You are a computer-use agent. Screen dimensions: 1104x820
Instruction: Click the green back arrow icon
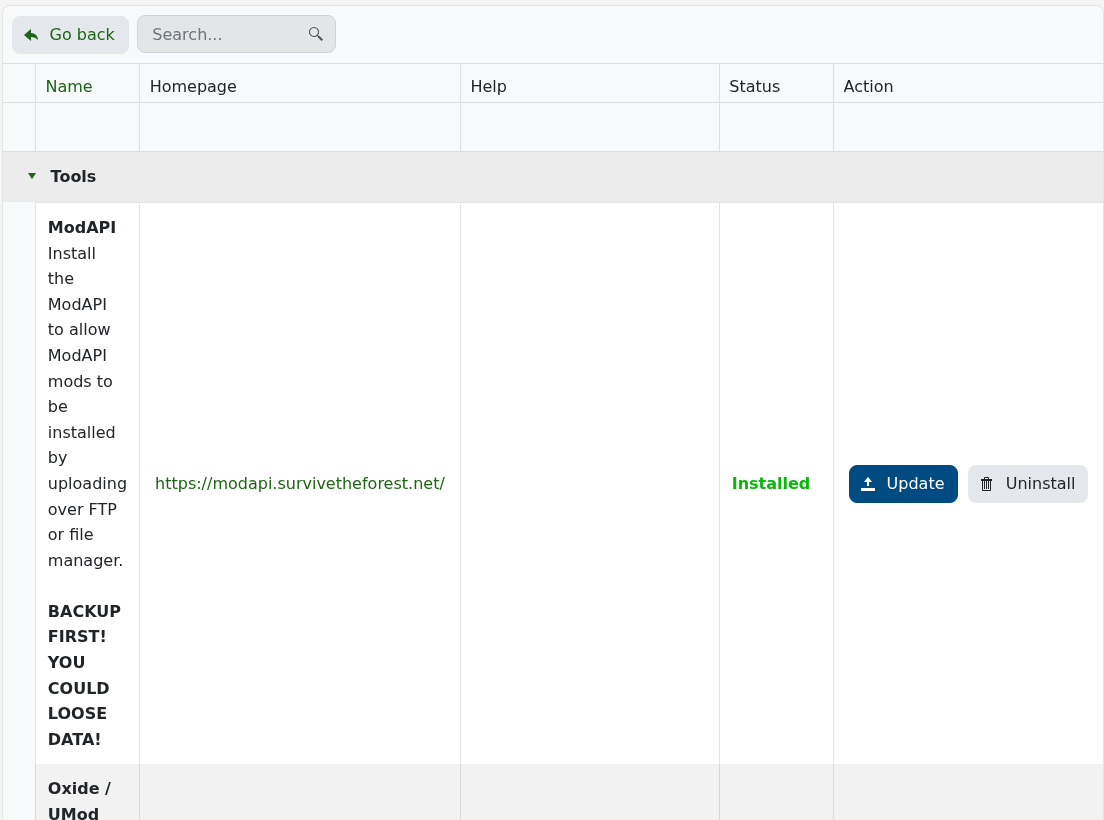[x=31, y=34]
